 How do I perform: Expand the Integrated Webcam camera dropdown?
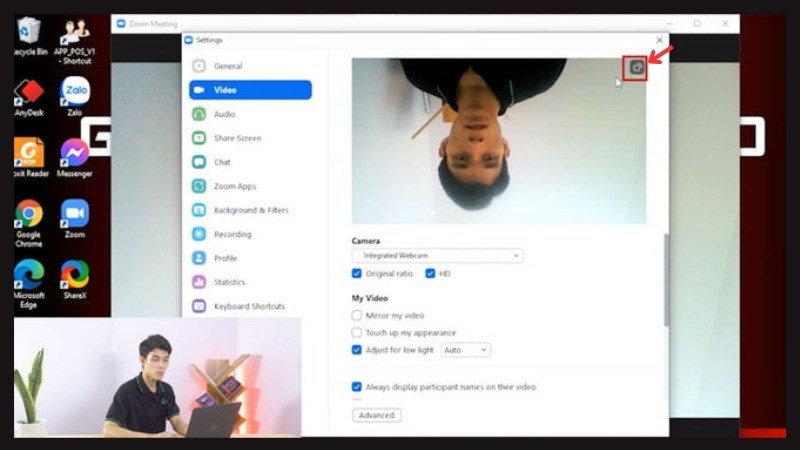[437, 256]
